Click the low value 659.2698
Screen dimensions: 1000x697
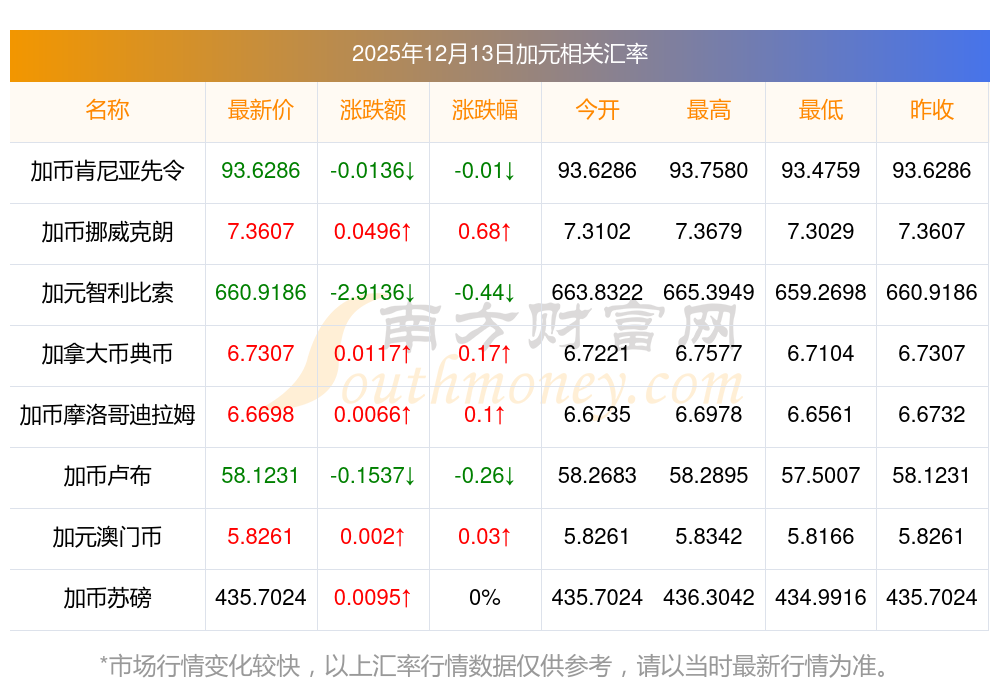(x=820, y=293)
